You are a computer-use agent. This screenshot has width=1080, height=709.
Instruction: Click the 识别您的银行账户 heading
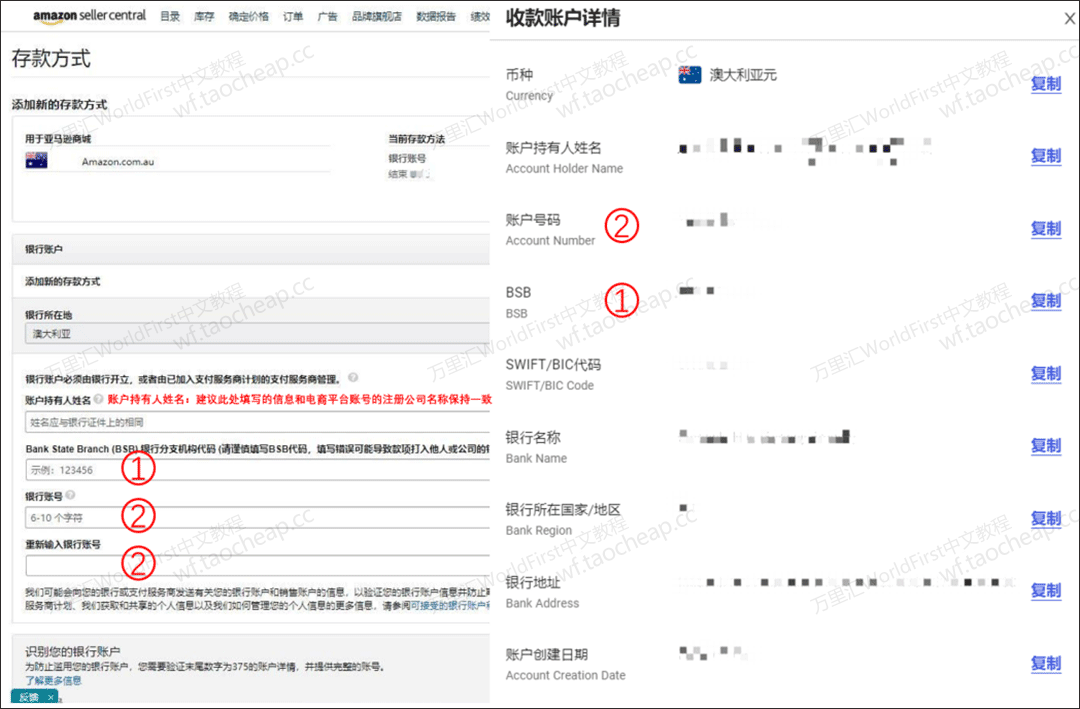coord(72,651)
